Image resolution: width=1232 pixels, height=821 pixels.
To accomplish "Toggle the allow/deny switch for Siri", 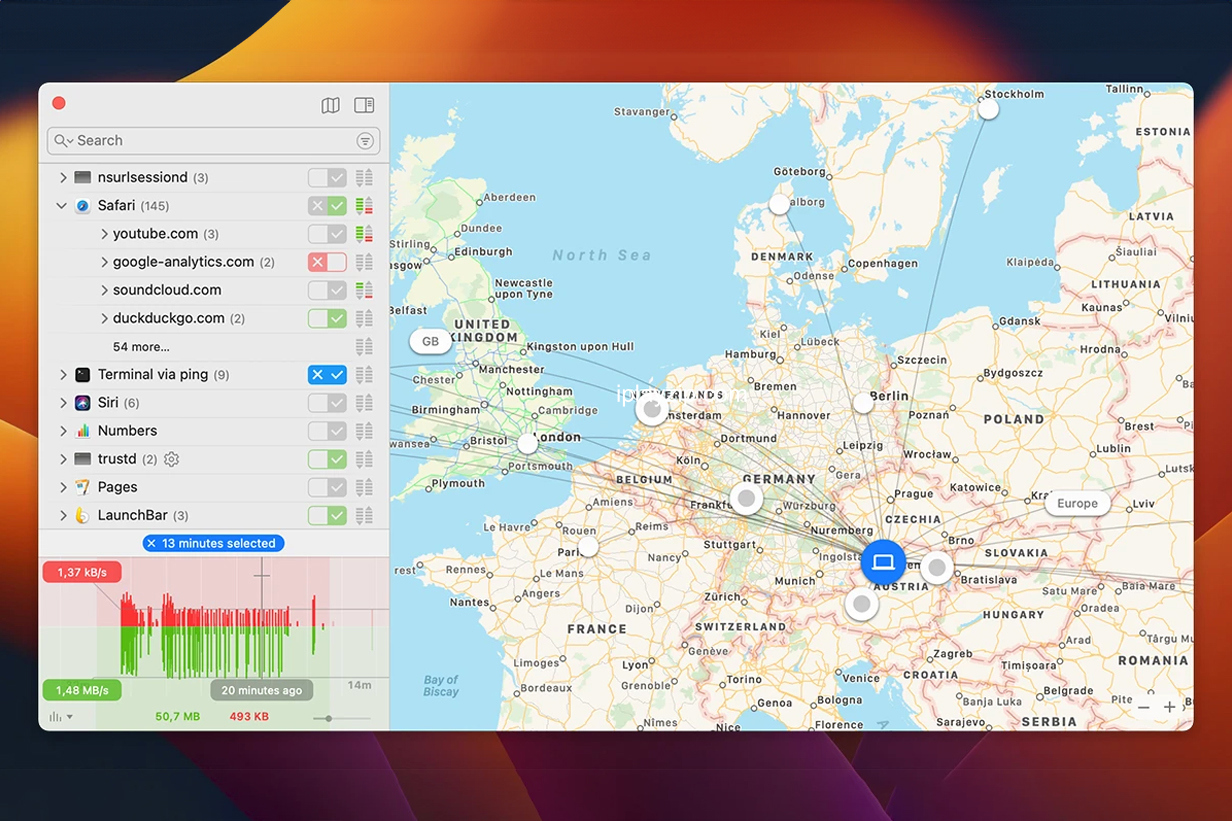I will [x=327, y=403].
